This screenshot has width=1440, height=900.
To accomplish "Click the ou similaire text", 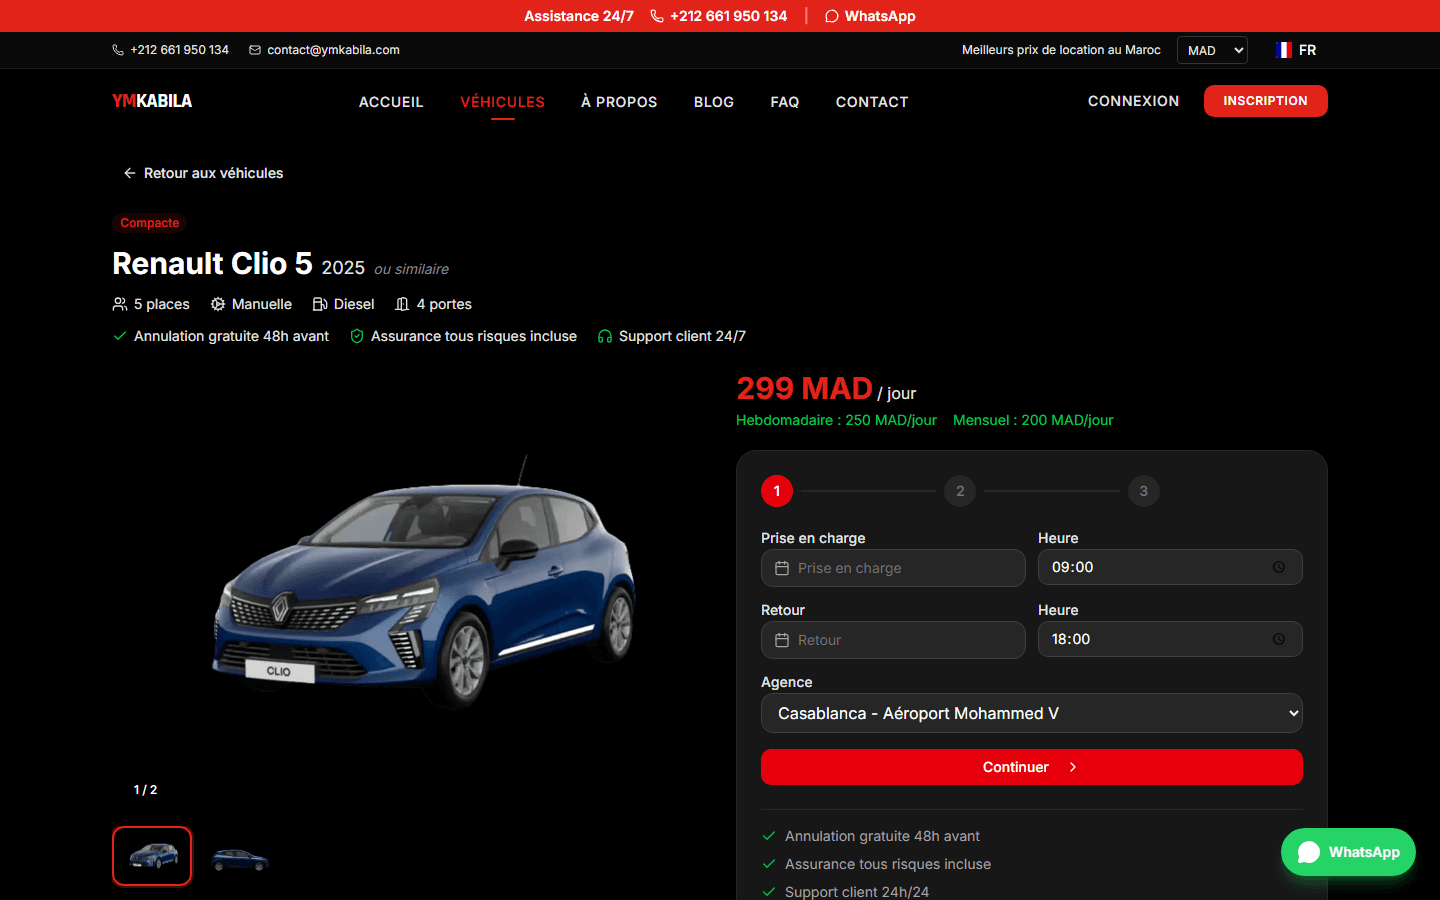I will [411, 269].
